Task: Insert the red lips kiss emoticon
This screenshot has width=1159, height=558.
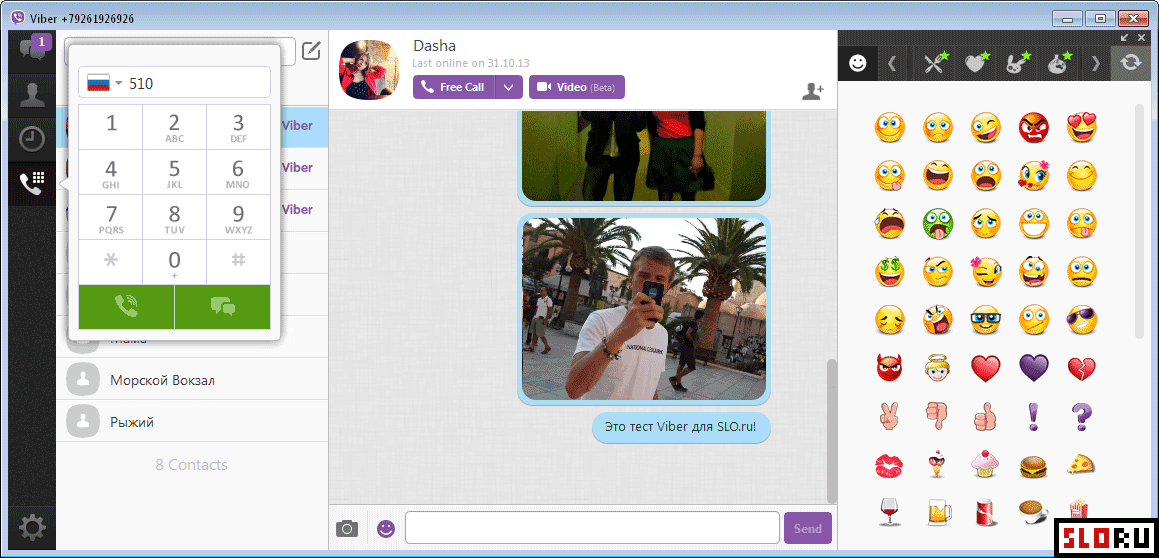Action: tap(889, 466)
